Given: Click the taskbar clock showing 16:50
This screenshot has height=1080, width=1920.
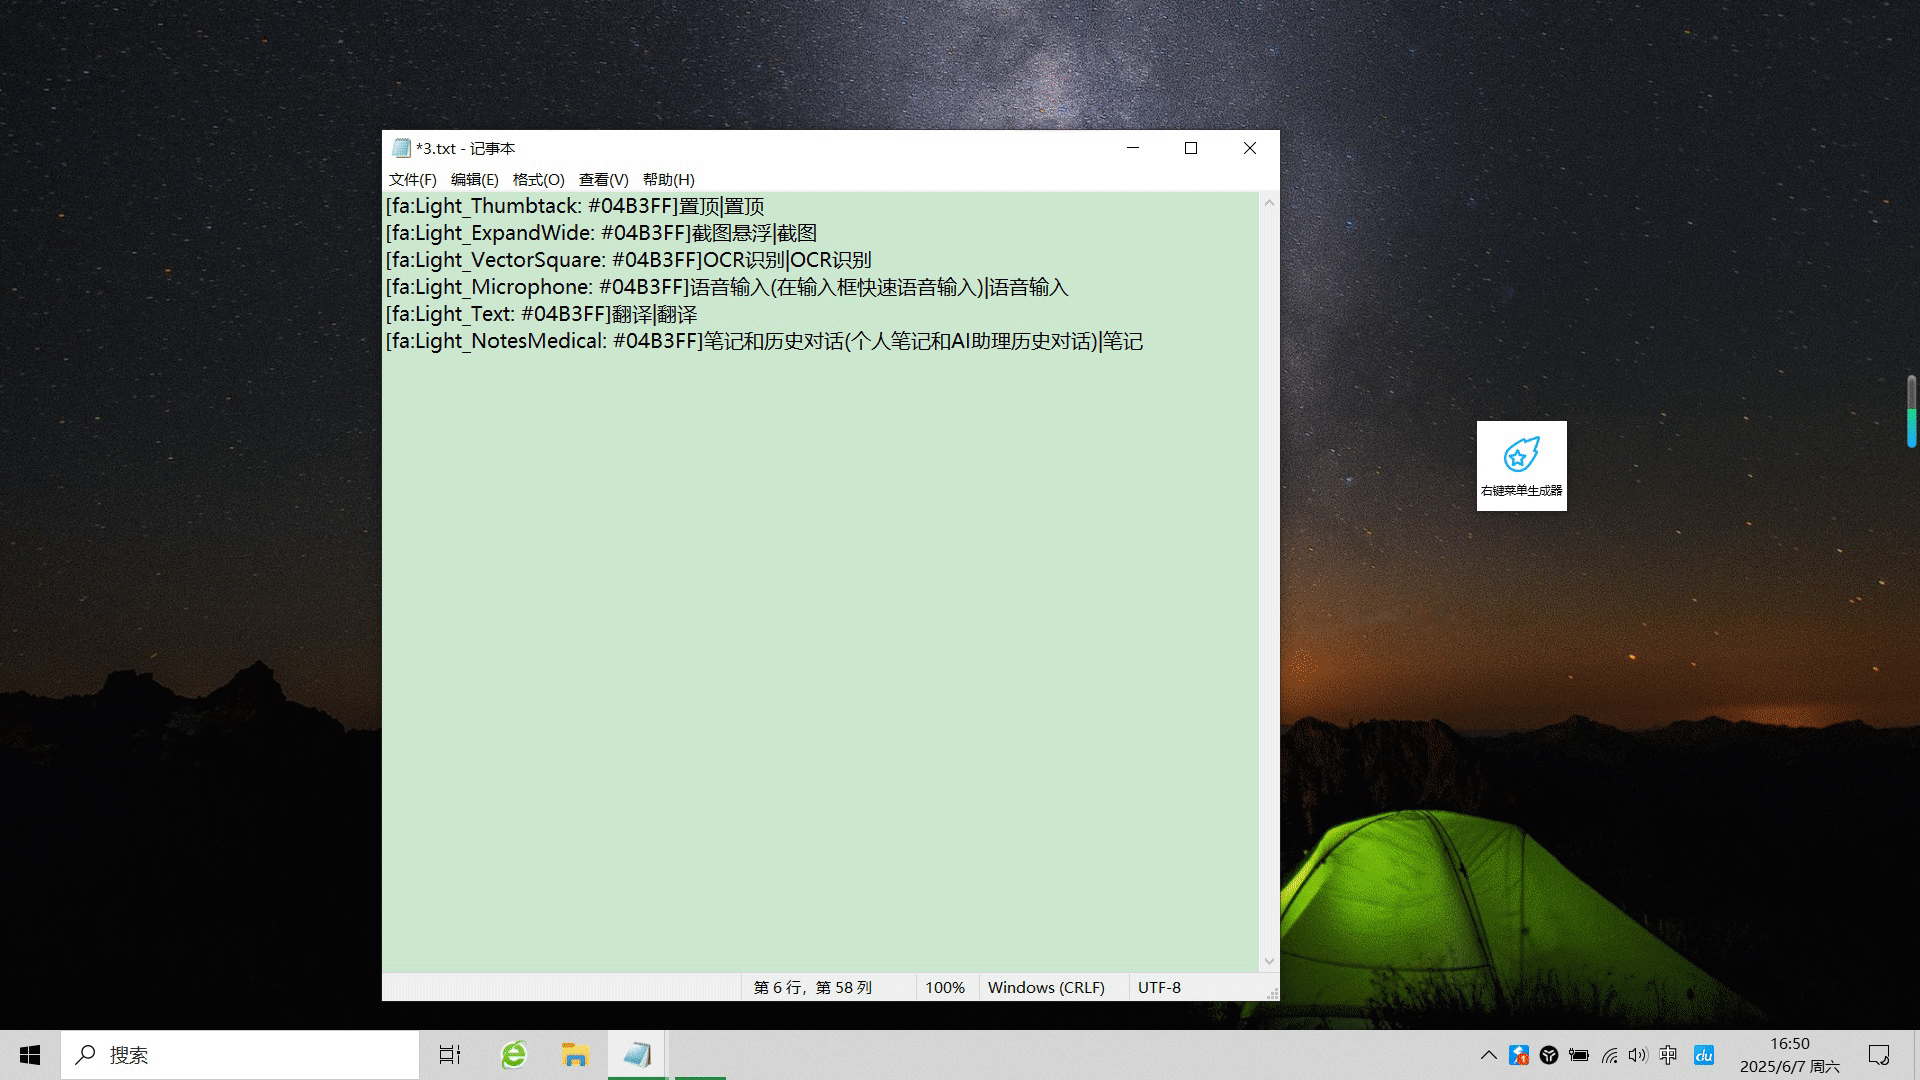Looking at the screenshot, I should [1789, 1055].
